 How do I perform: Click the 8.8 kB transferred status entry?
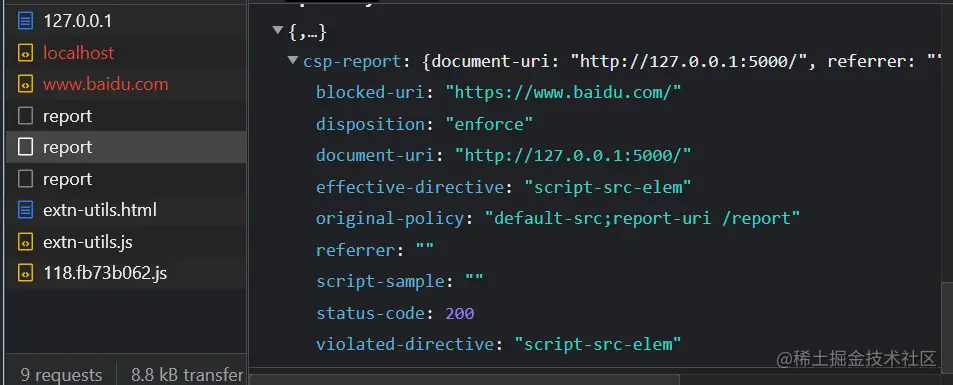(187, 375)
